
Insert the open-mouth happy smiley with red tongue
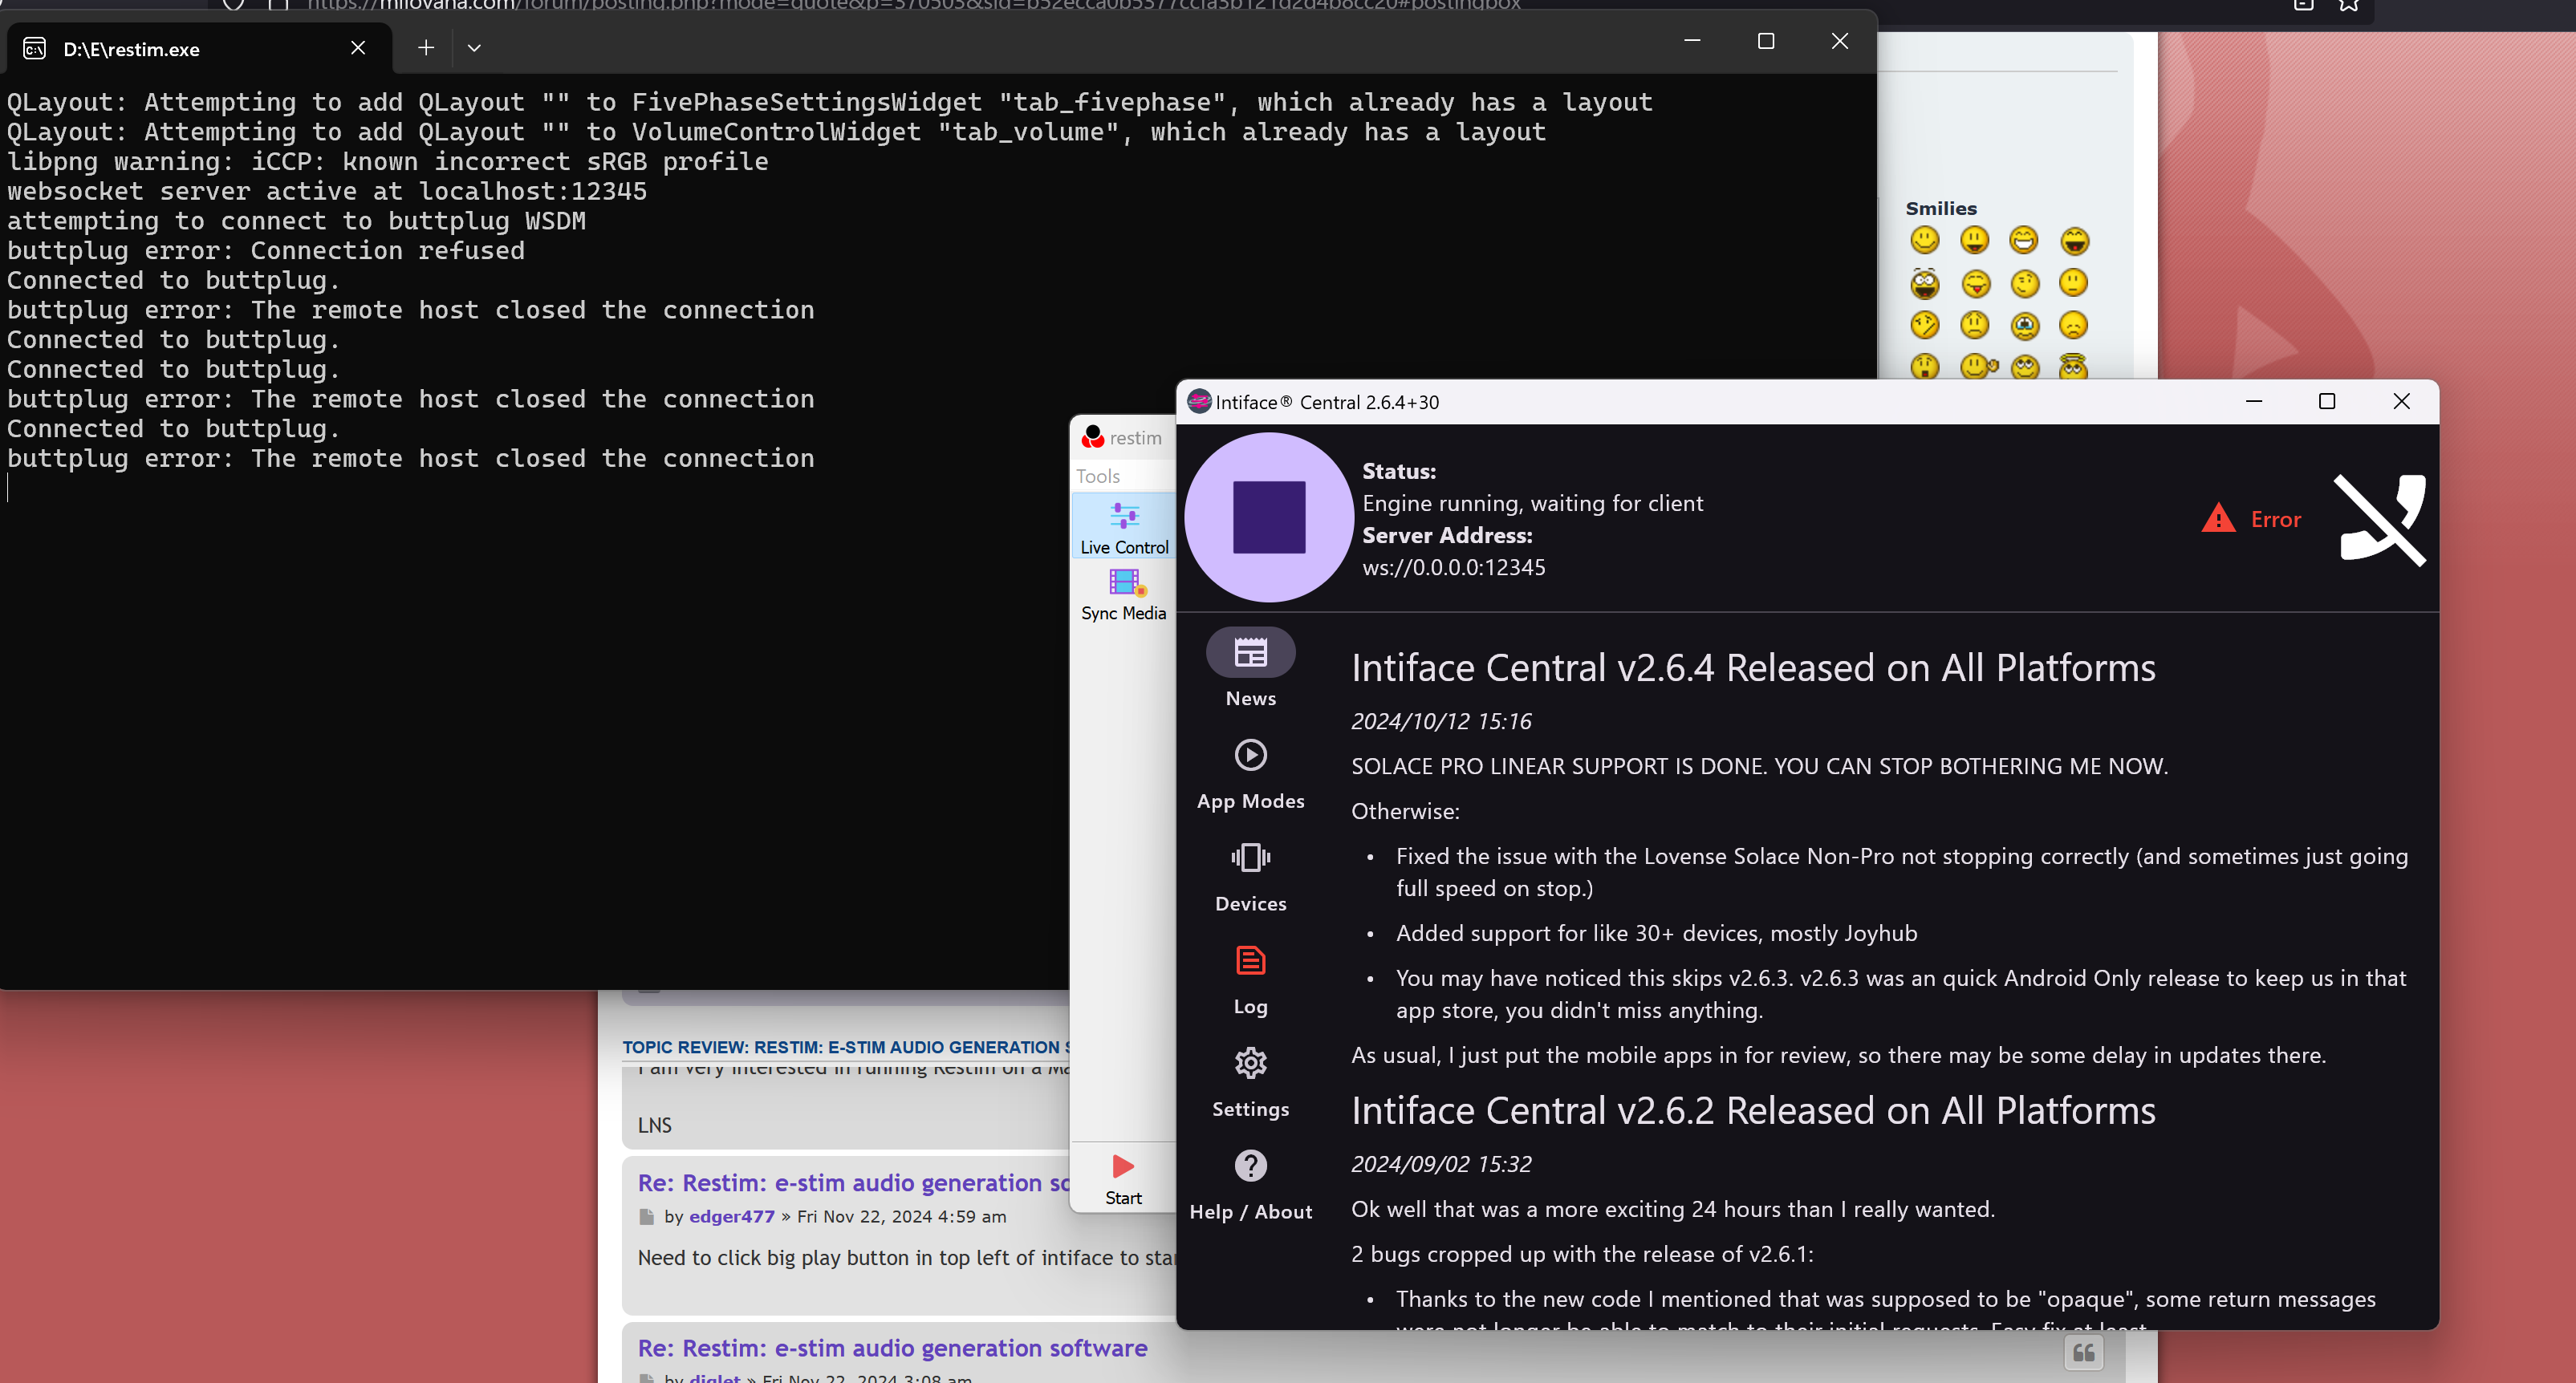pyautogui.click(x=1974, y=240)
